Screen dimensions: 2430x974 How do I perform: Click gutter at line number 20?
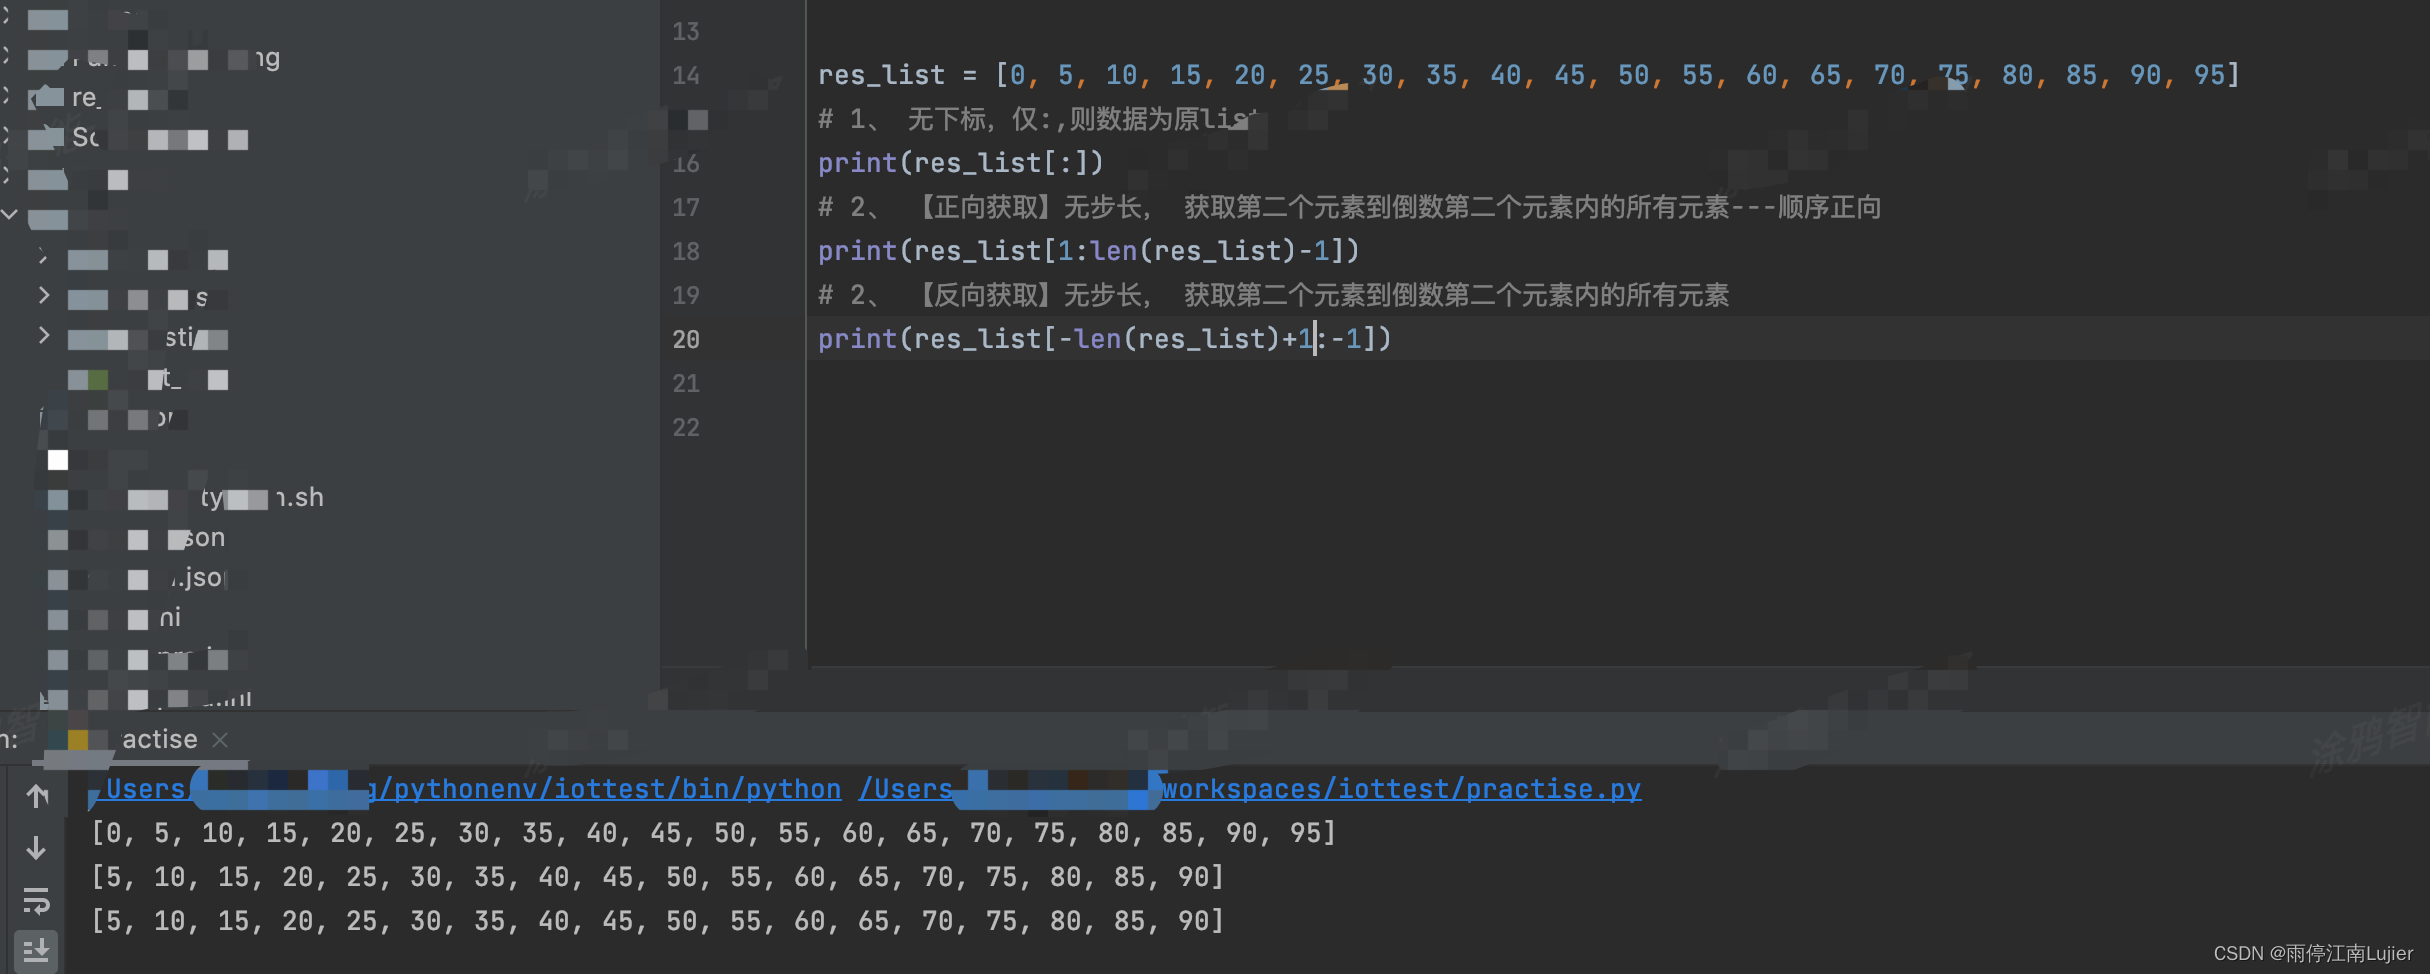tap(686, 339)
